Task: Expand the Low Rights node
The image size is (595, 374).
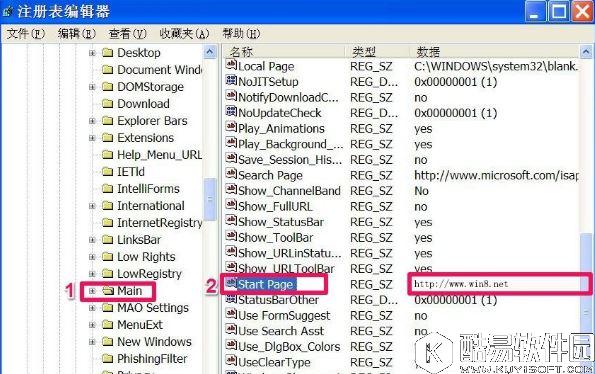Action: pos(92,257)
